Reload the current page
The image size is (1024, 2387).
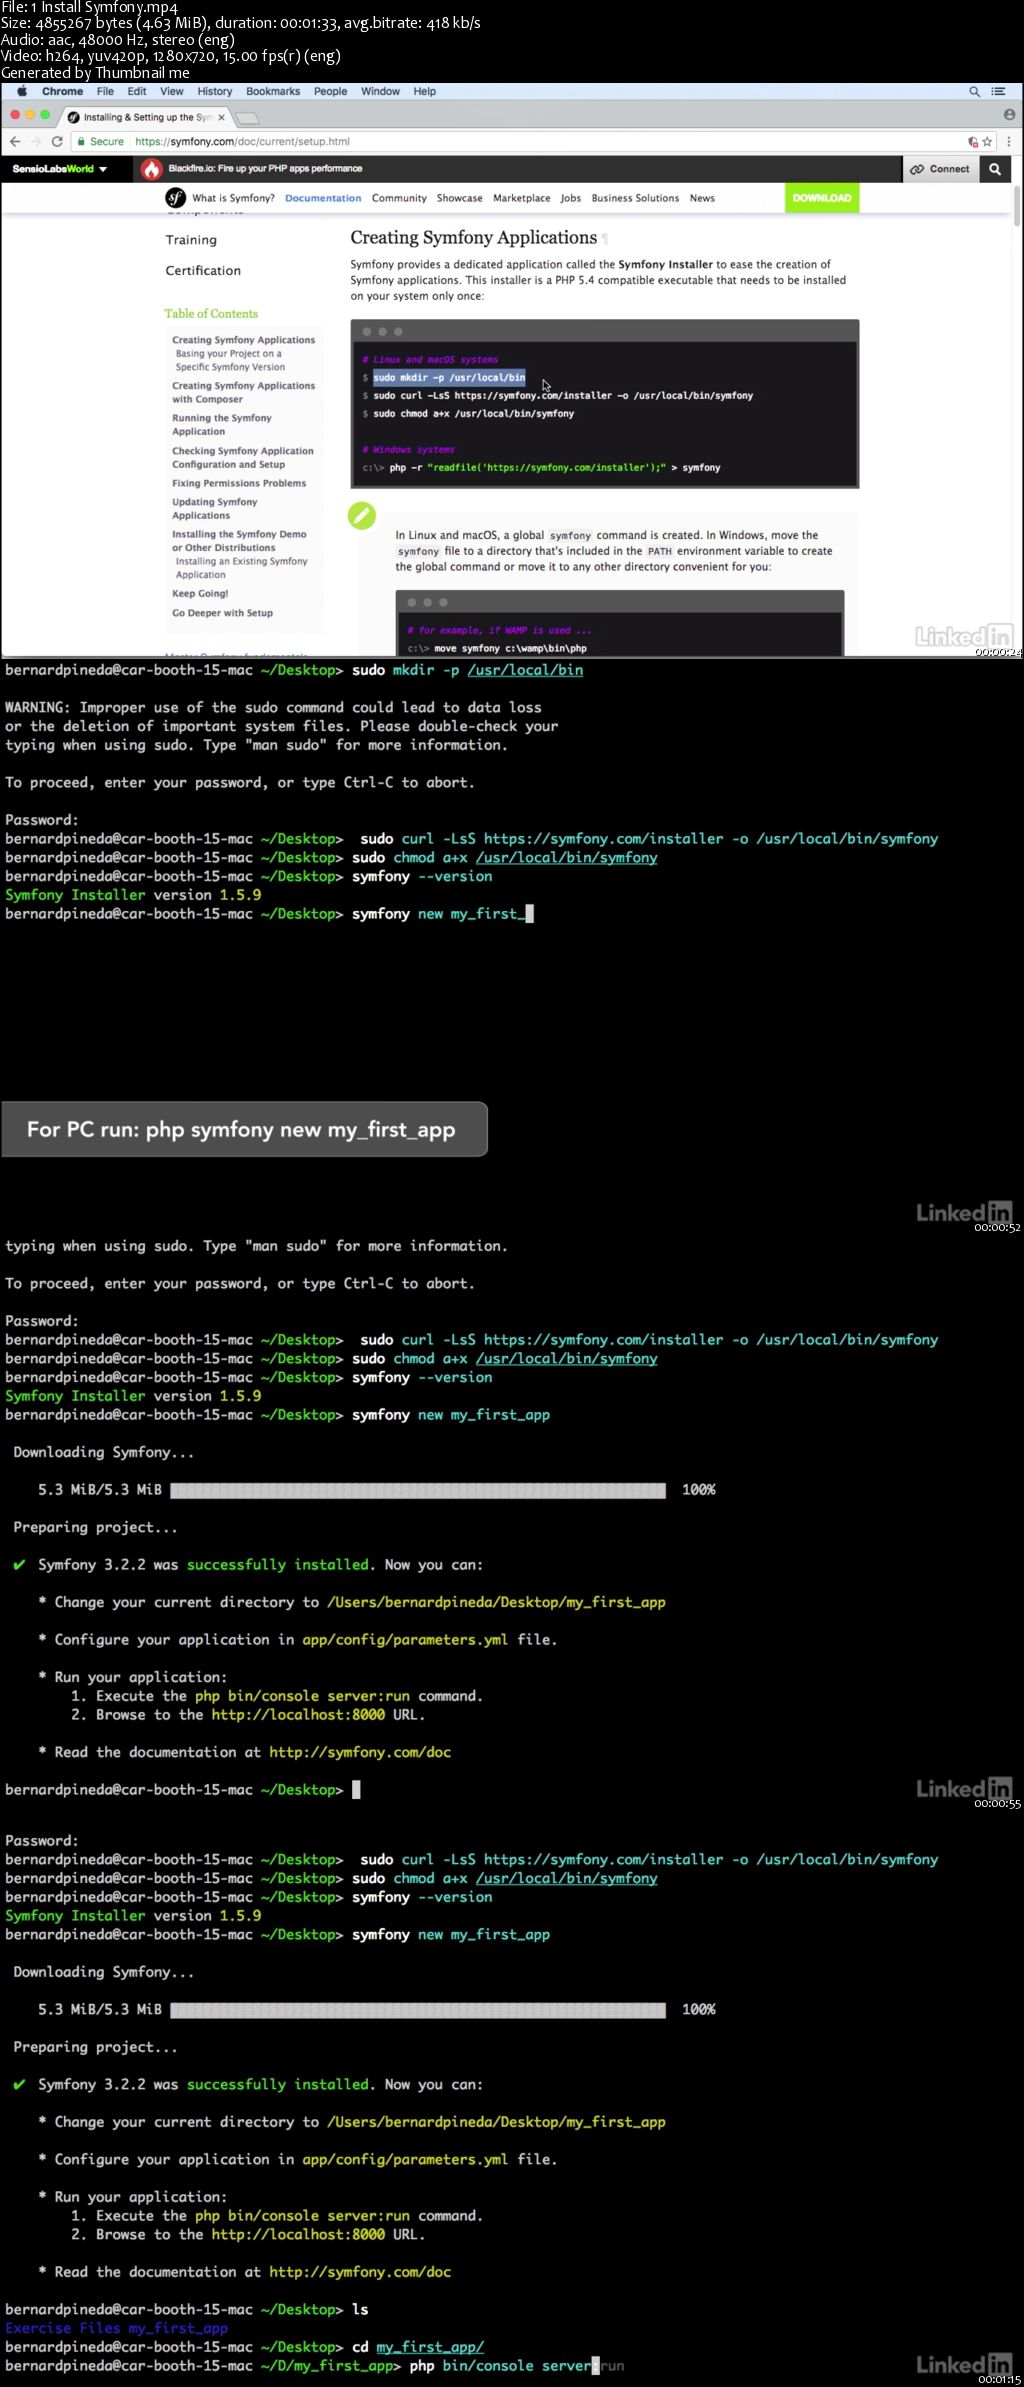coord(57,141)
